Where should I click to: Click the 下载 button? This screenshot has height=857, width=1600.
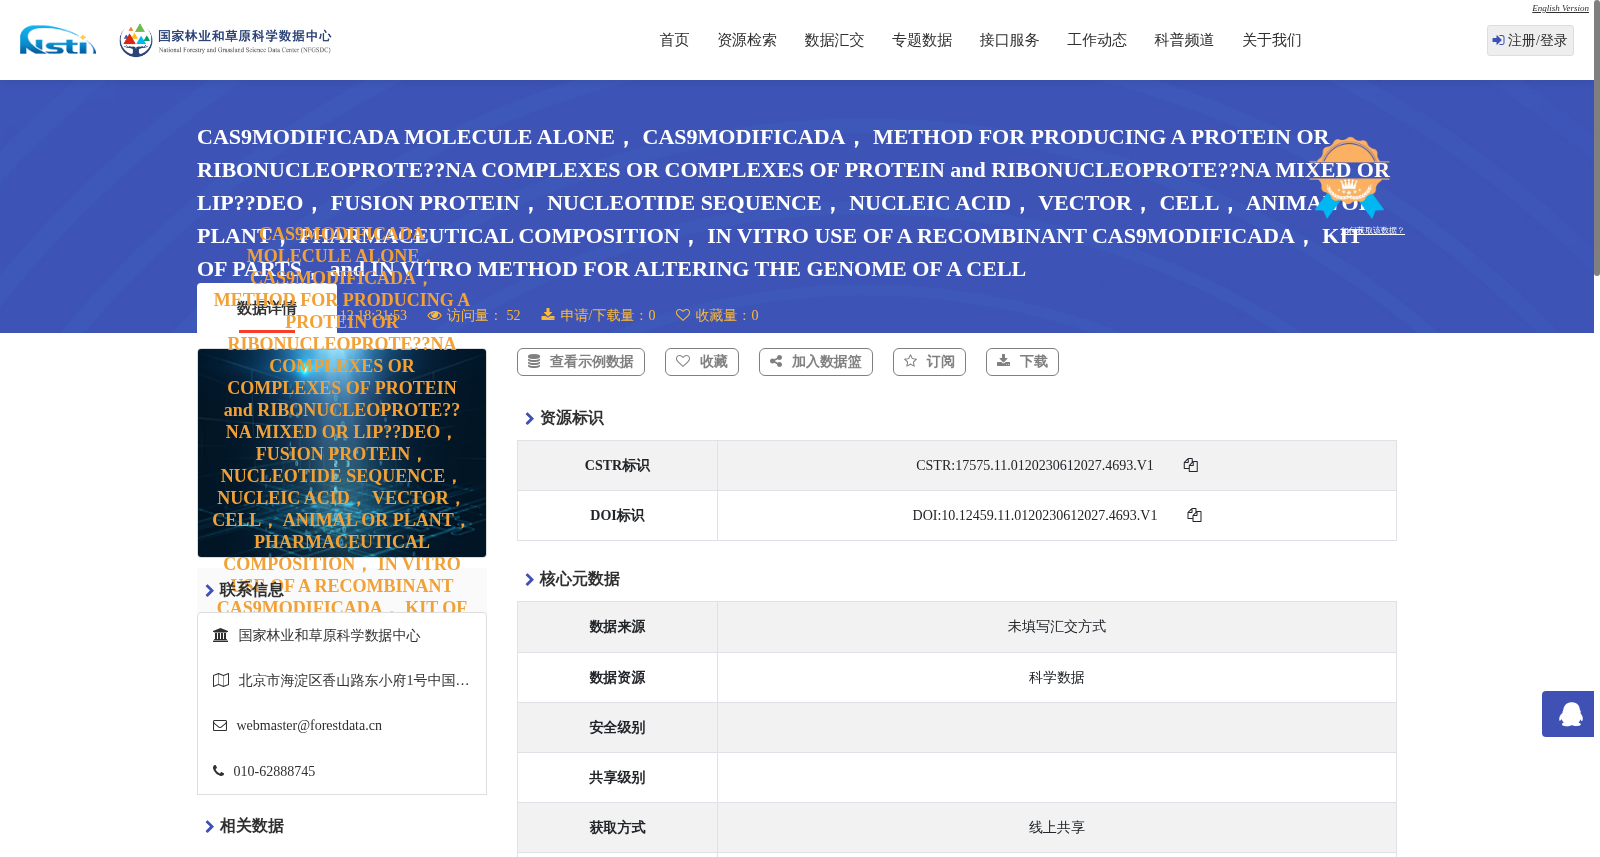click(x=1022, y=362)
